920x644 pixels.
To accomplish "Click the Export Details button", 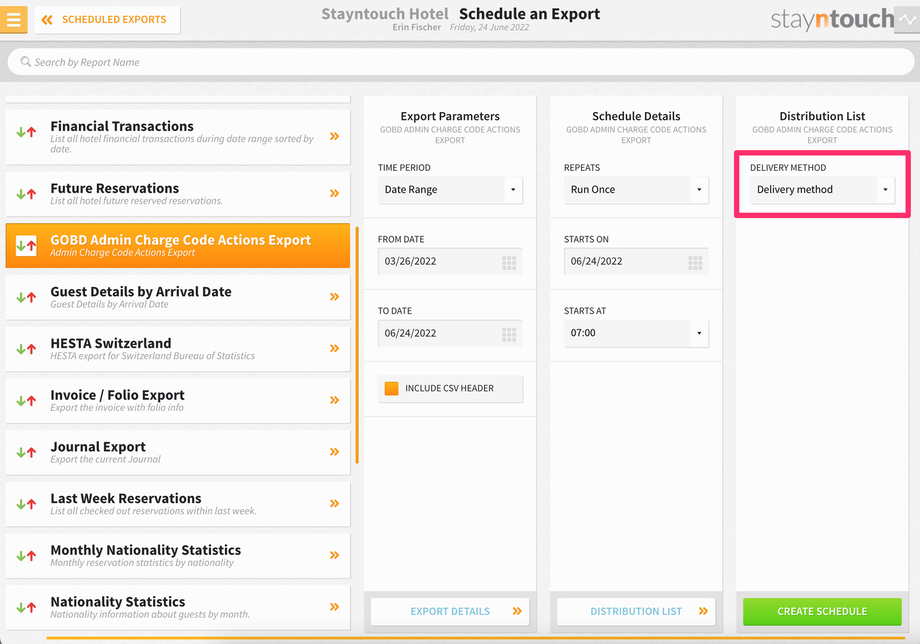I will 450,611.
